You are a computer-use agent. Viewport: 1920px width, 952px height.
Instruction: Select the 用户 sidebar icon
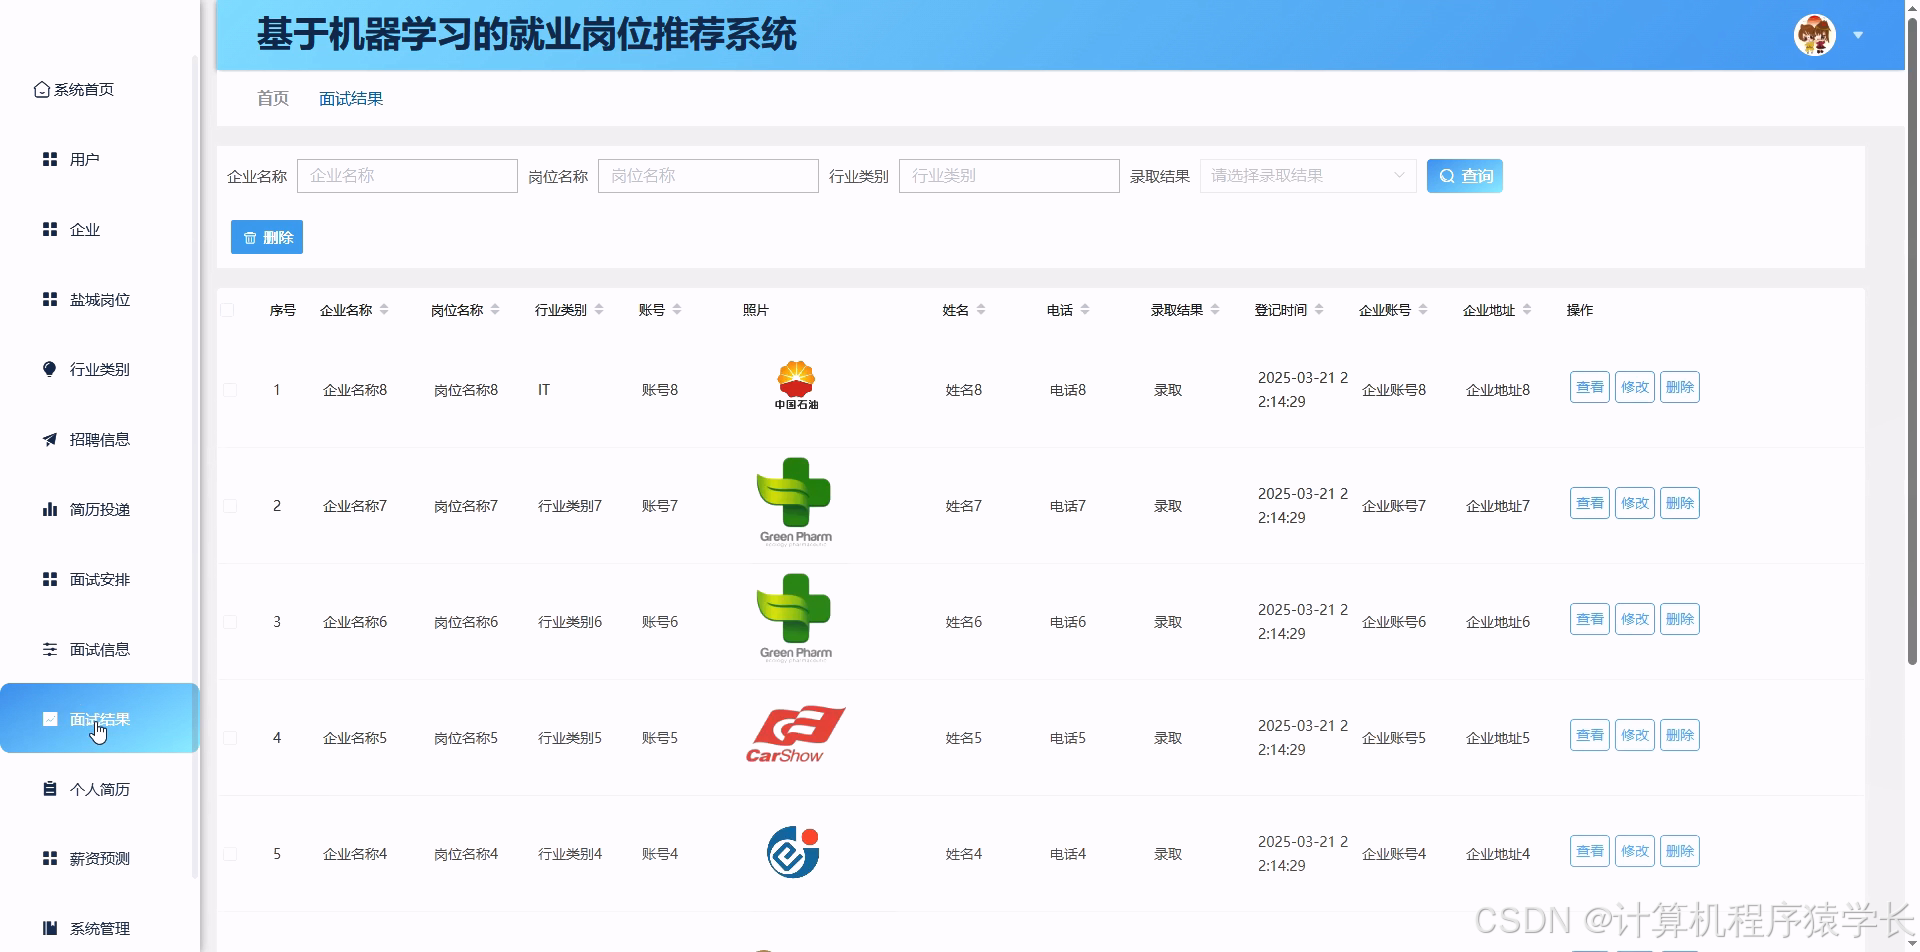pos(50,158)
